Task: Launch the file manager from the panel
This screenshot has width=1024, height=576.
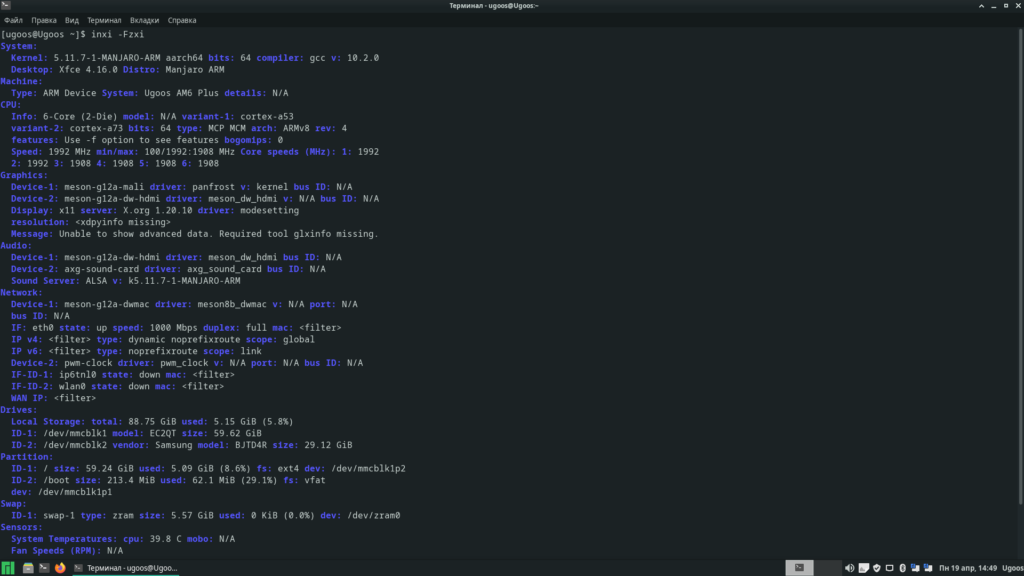Action: 29,567
